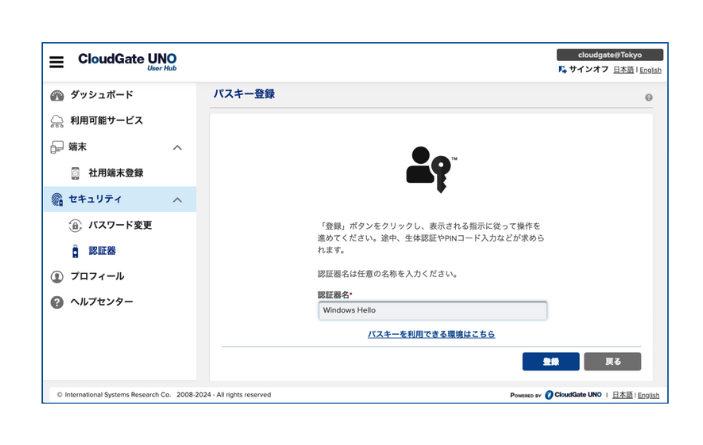Click the セキュリティ label in the sidebar
703x445 pixels.
[95, 199]
